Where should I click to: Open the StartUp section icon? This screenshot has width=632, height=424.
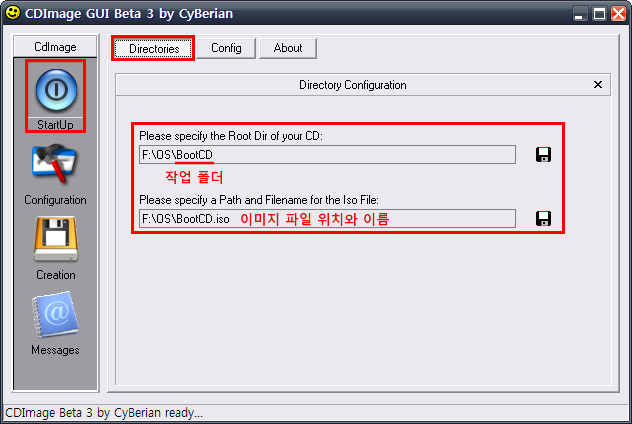click(x=56, y=90)
